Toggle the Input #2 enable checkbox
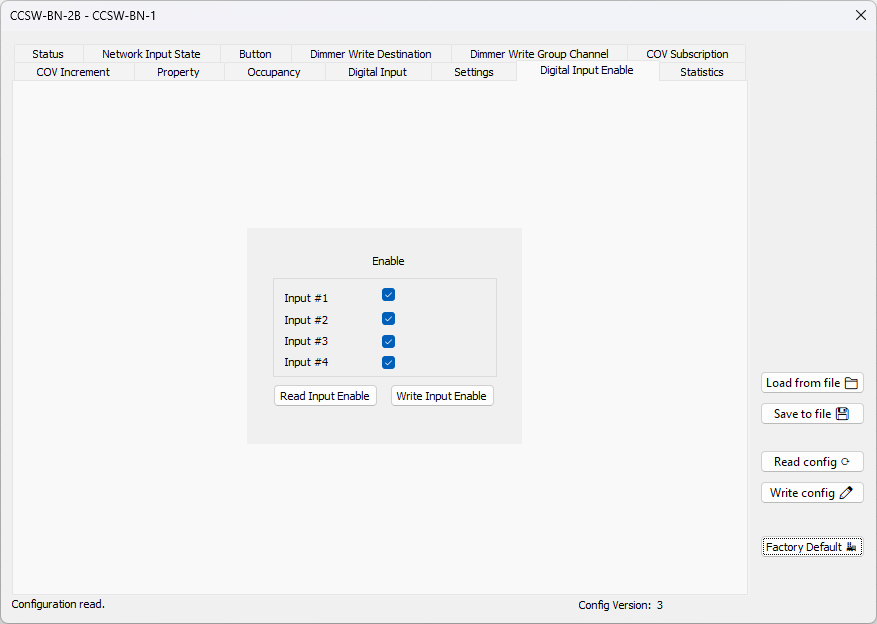877x624 pixels. [x=389, y=319]
